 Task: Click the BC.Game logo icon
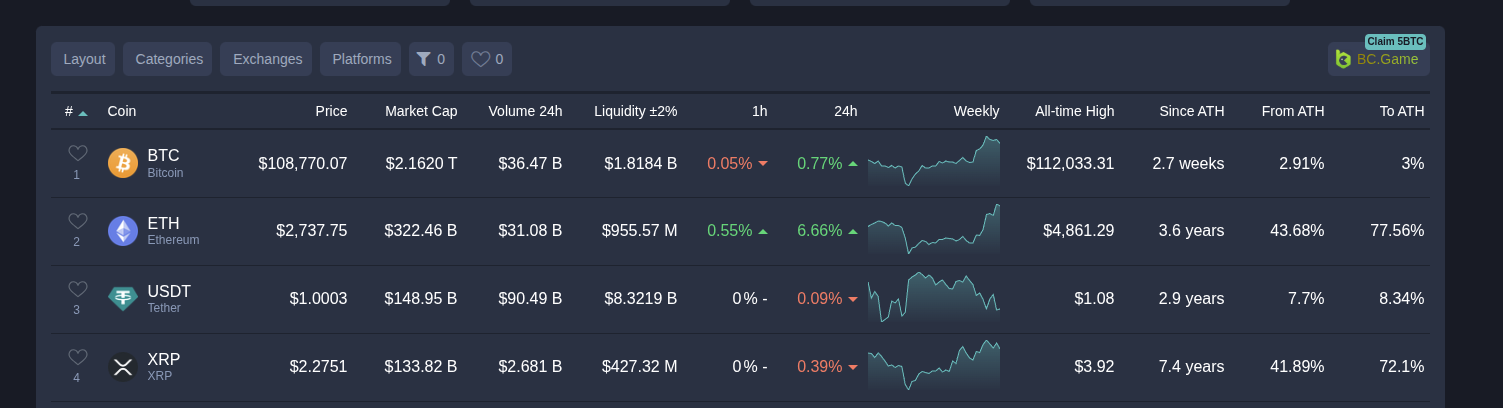point(1344,59)
